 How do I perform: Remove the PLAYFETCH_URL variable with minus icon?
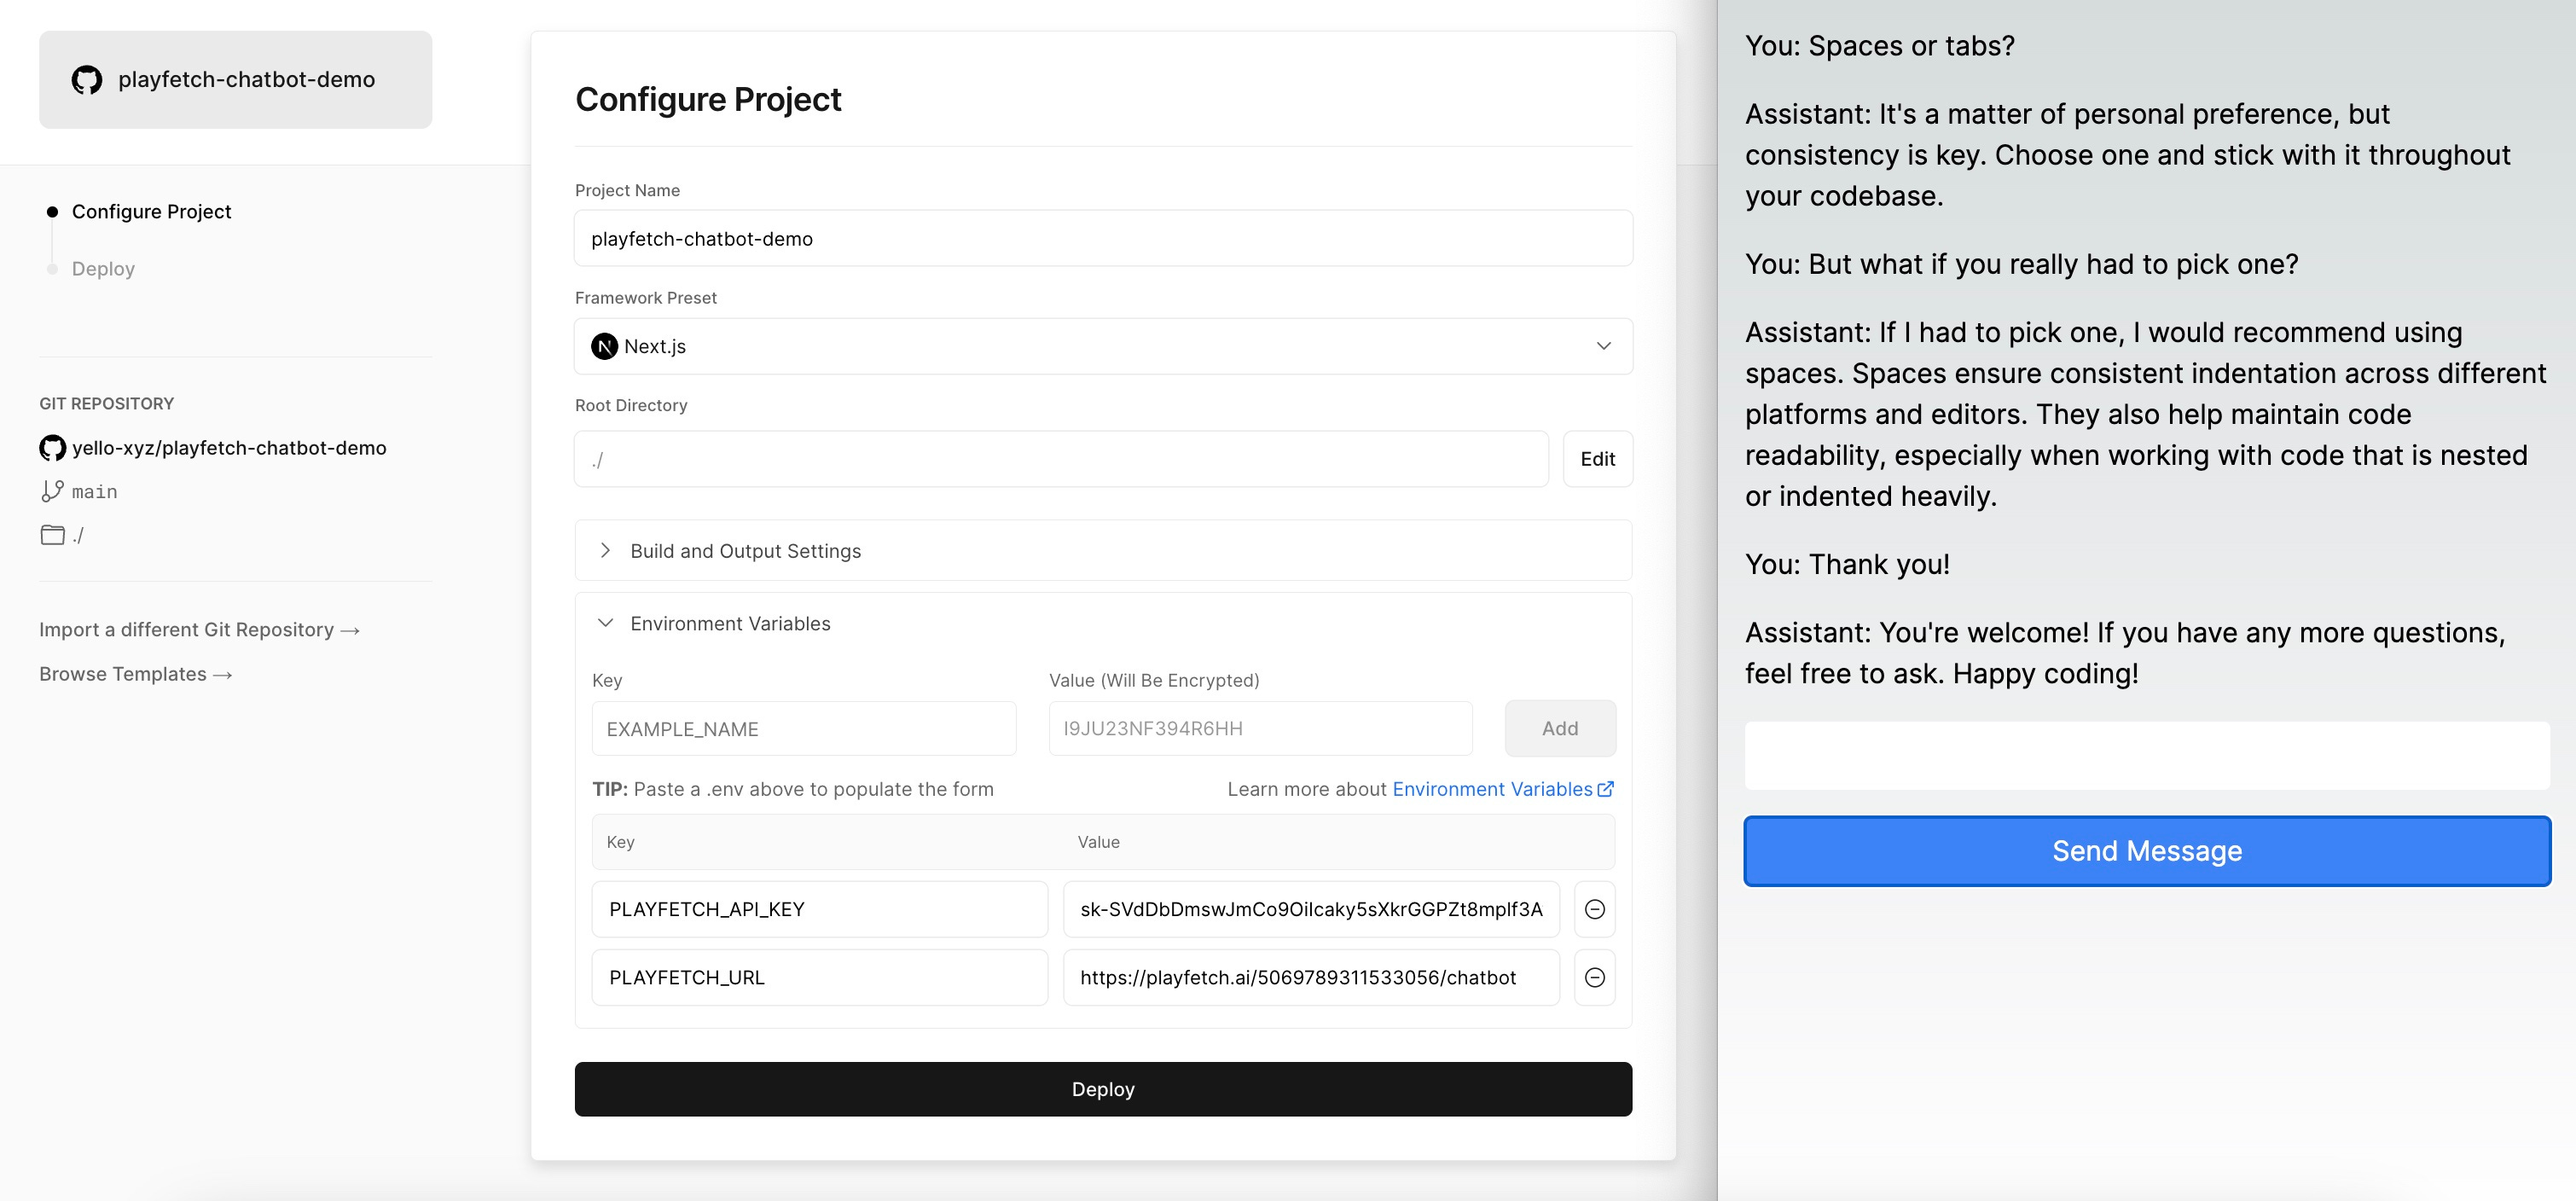1594,977
